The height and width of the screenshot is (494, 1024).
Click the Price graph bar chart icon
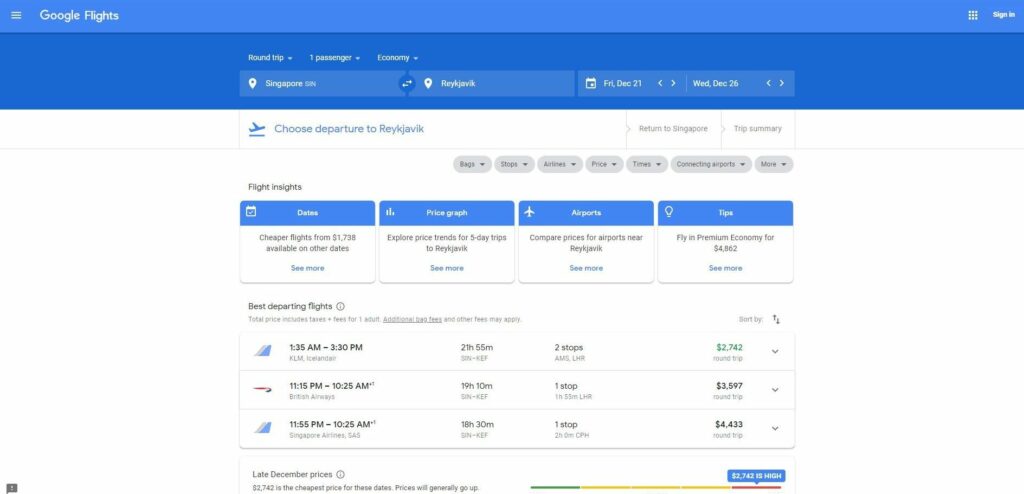tap(390, 212)
